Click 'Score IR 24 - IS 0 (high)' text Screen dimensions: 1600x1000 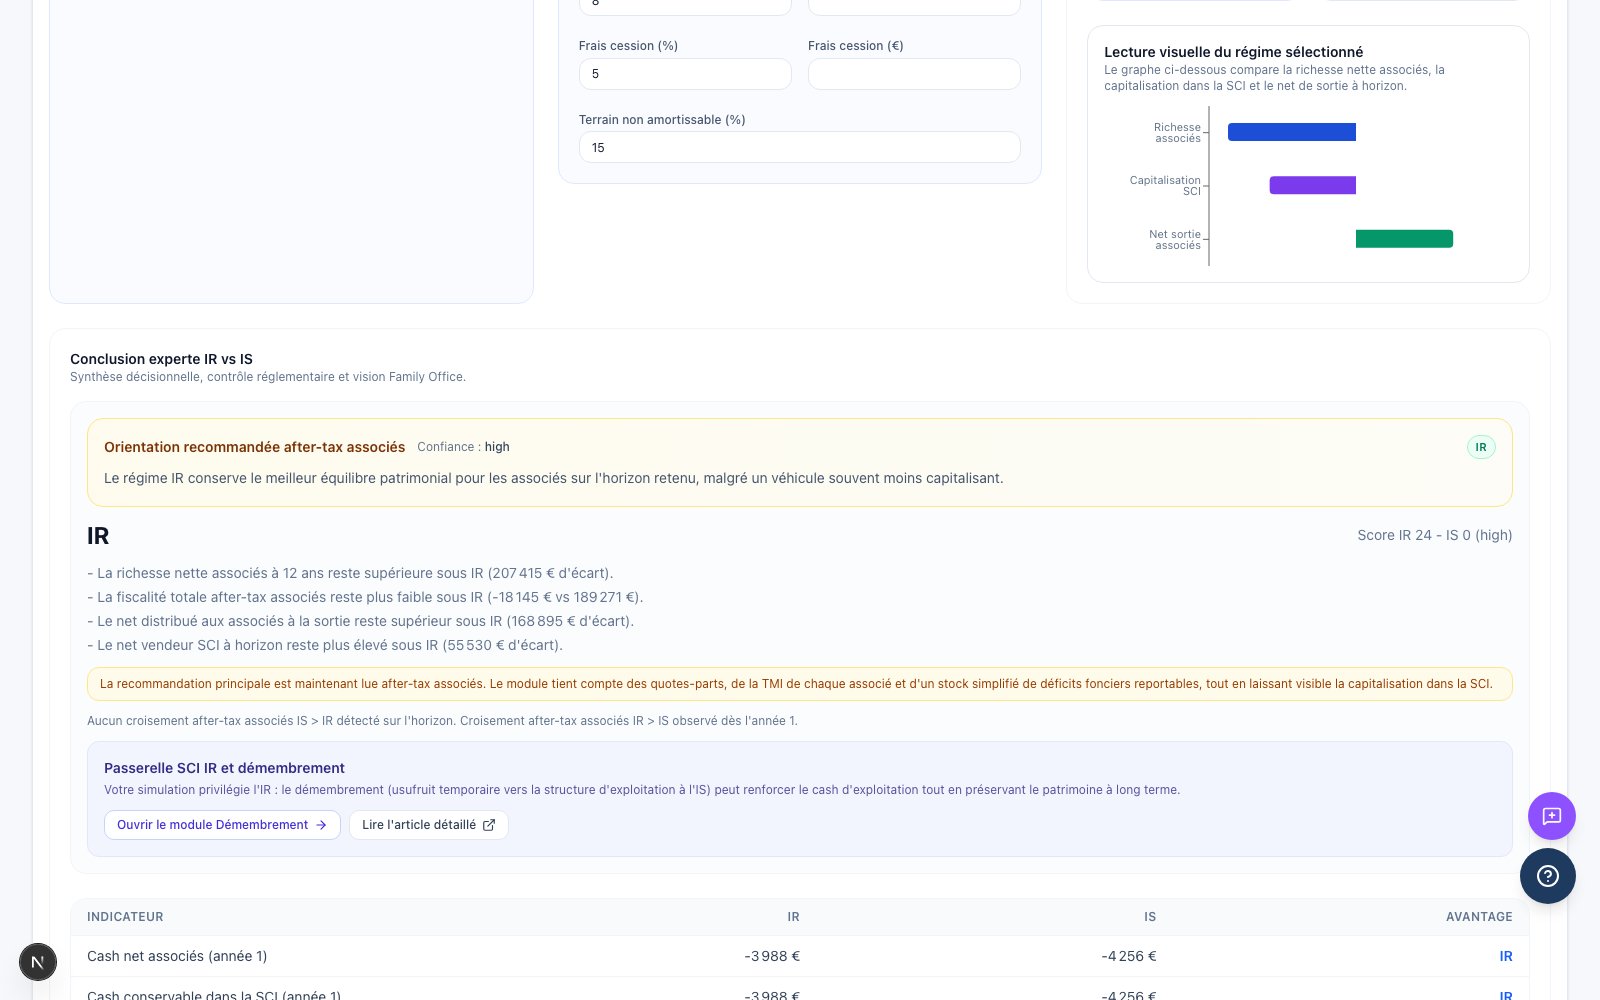(1434, 535)
